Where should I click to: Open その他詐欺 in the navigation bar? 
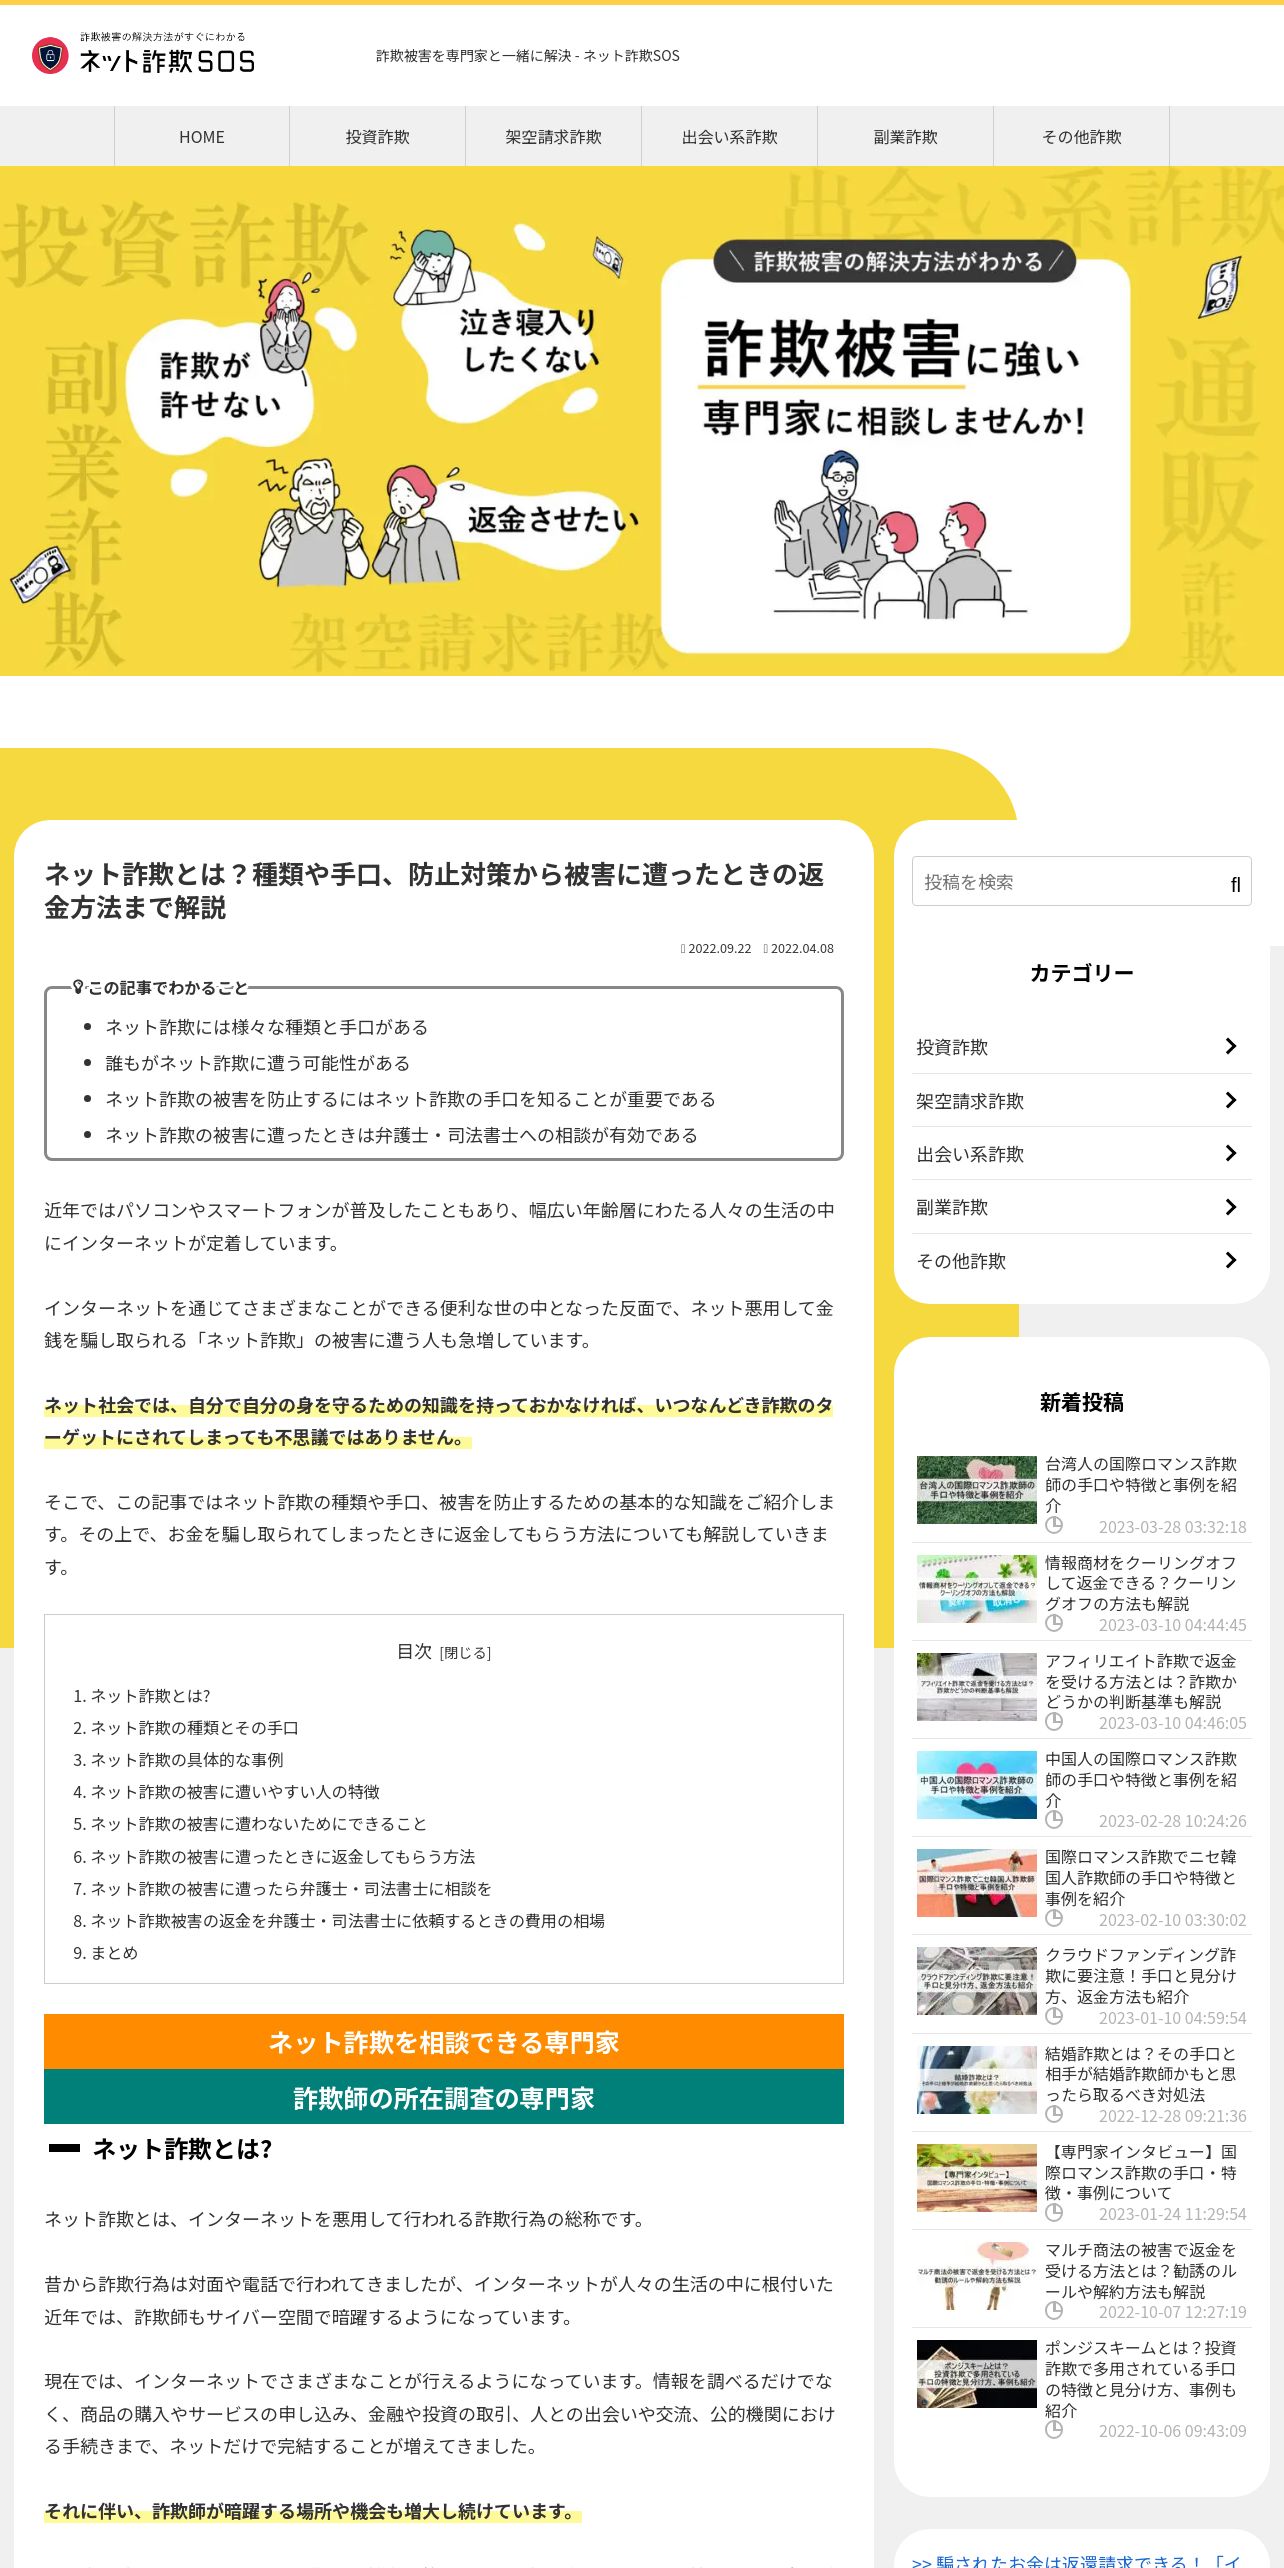(1082, 137)
